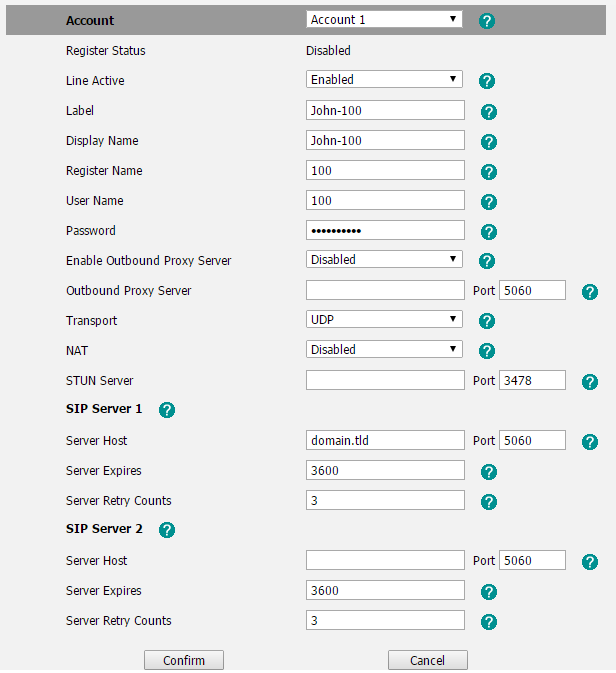Screen dimensions: 616x673
Task: Open help for the Label field
Action: pyautogui.click(x=489, y=112)
